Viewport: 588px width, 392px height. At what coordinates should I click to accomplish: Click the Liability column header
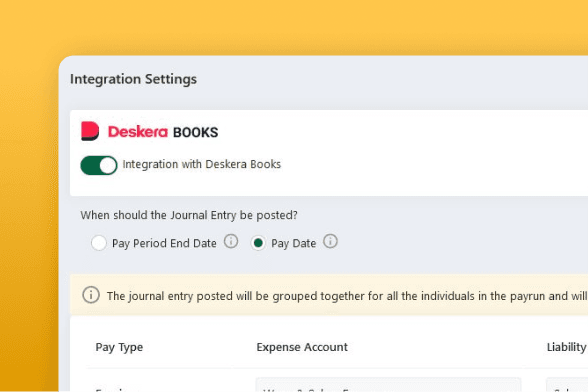(567, 347)
